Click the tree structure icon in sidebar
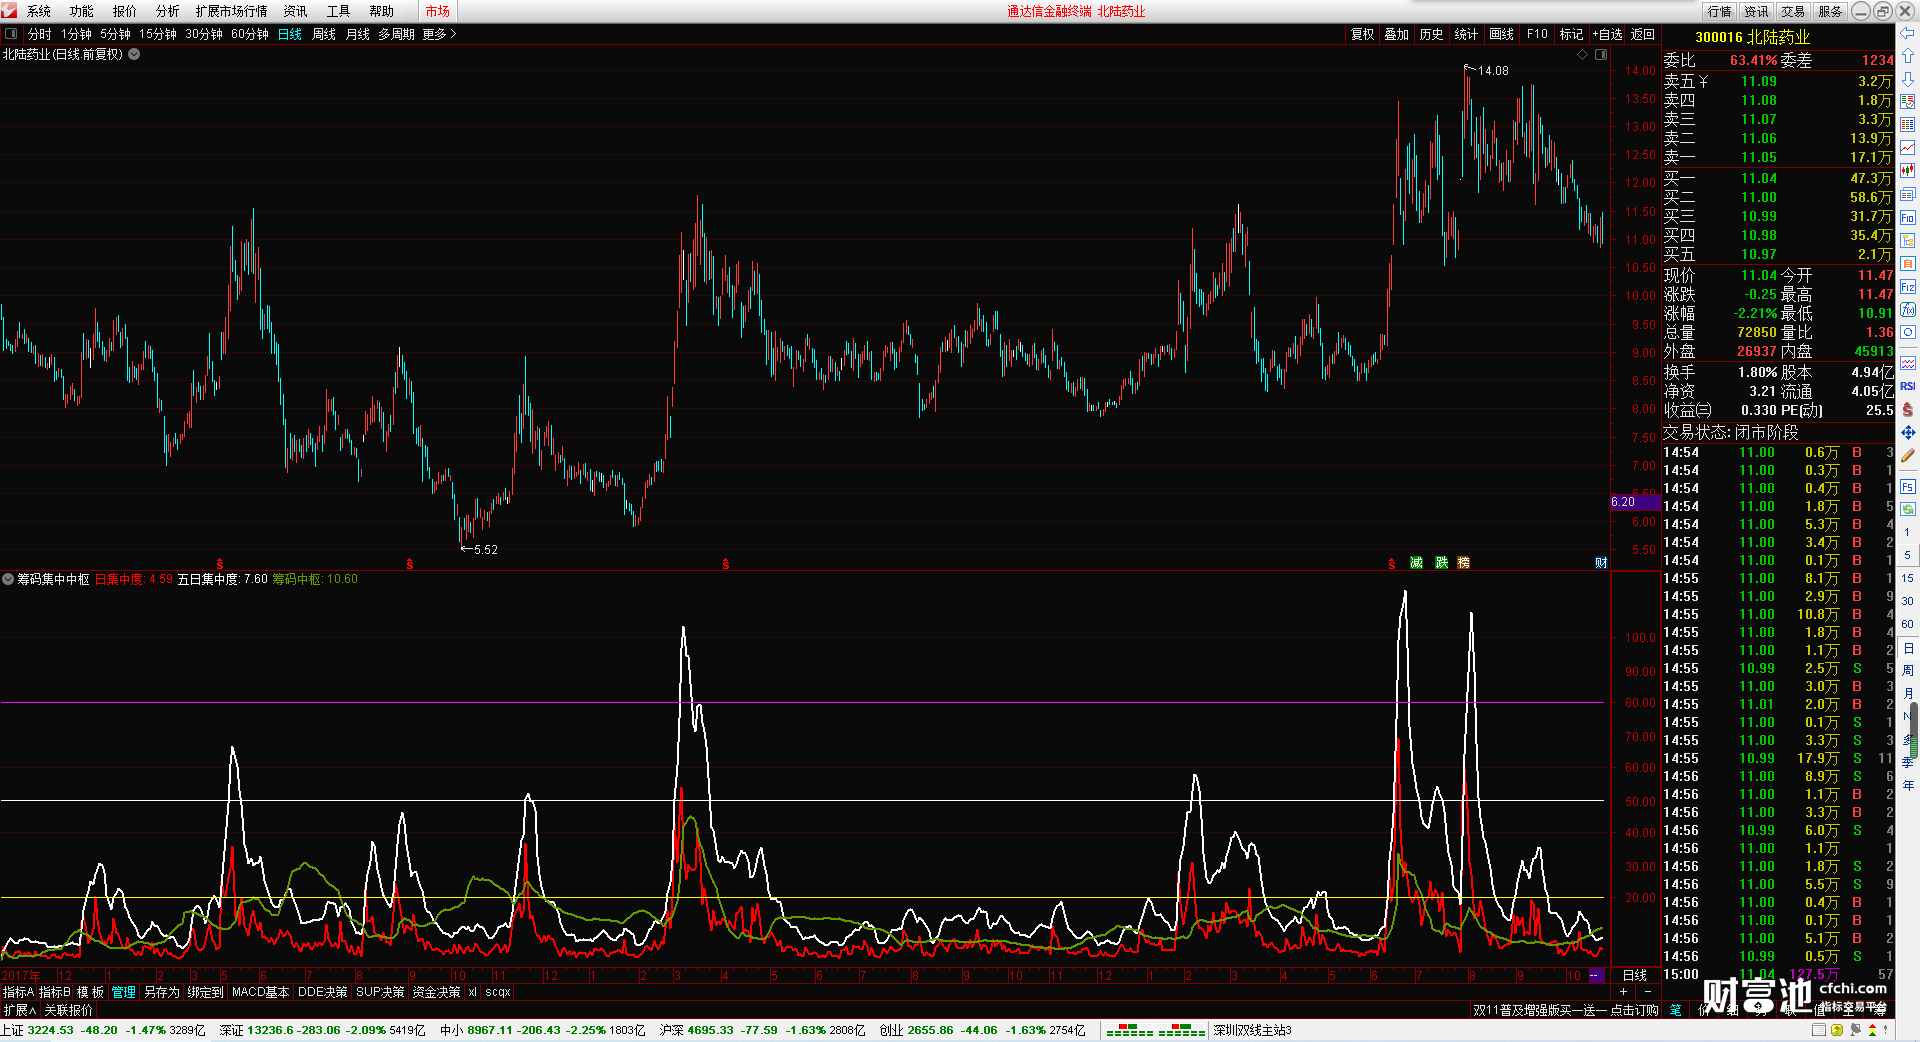Viewport: 1920px width, 1042px height. pos(1908,240)
